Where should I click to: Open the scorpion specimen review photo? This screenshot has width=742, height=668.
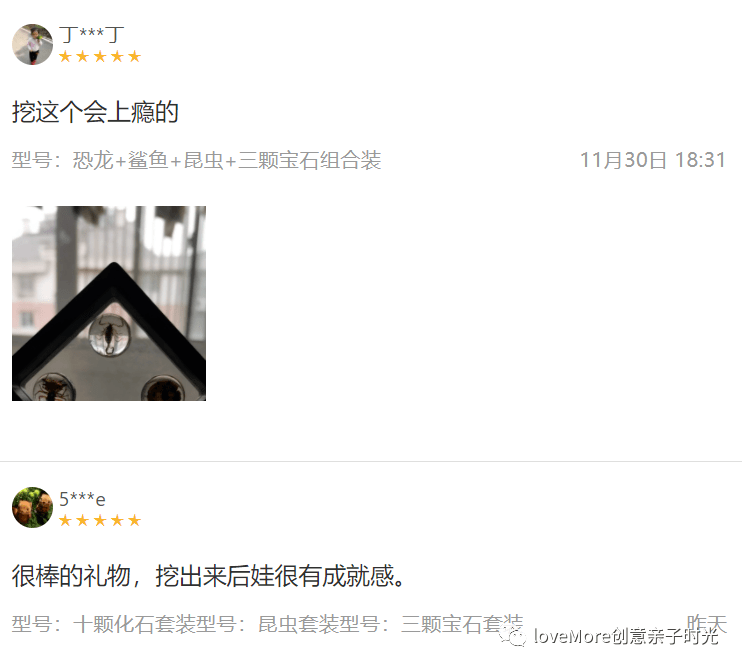[x=109, y=303]
